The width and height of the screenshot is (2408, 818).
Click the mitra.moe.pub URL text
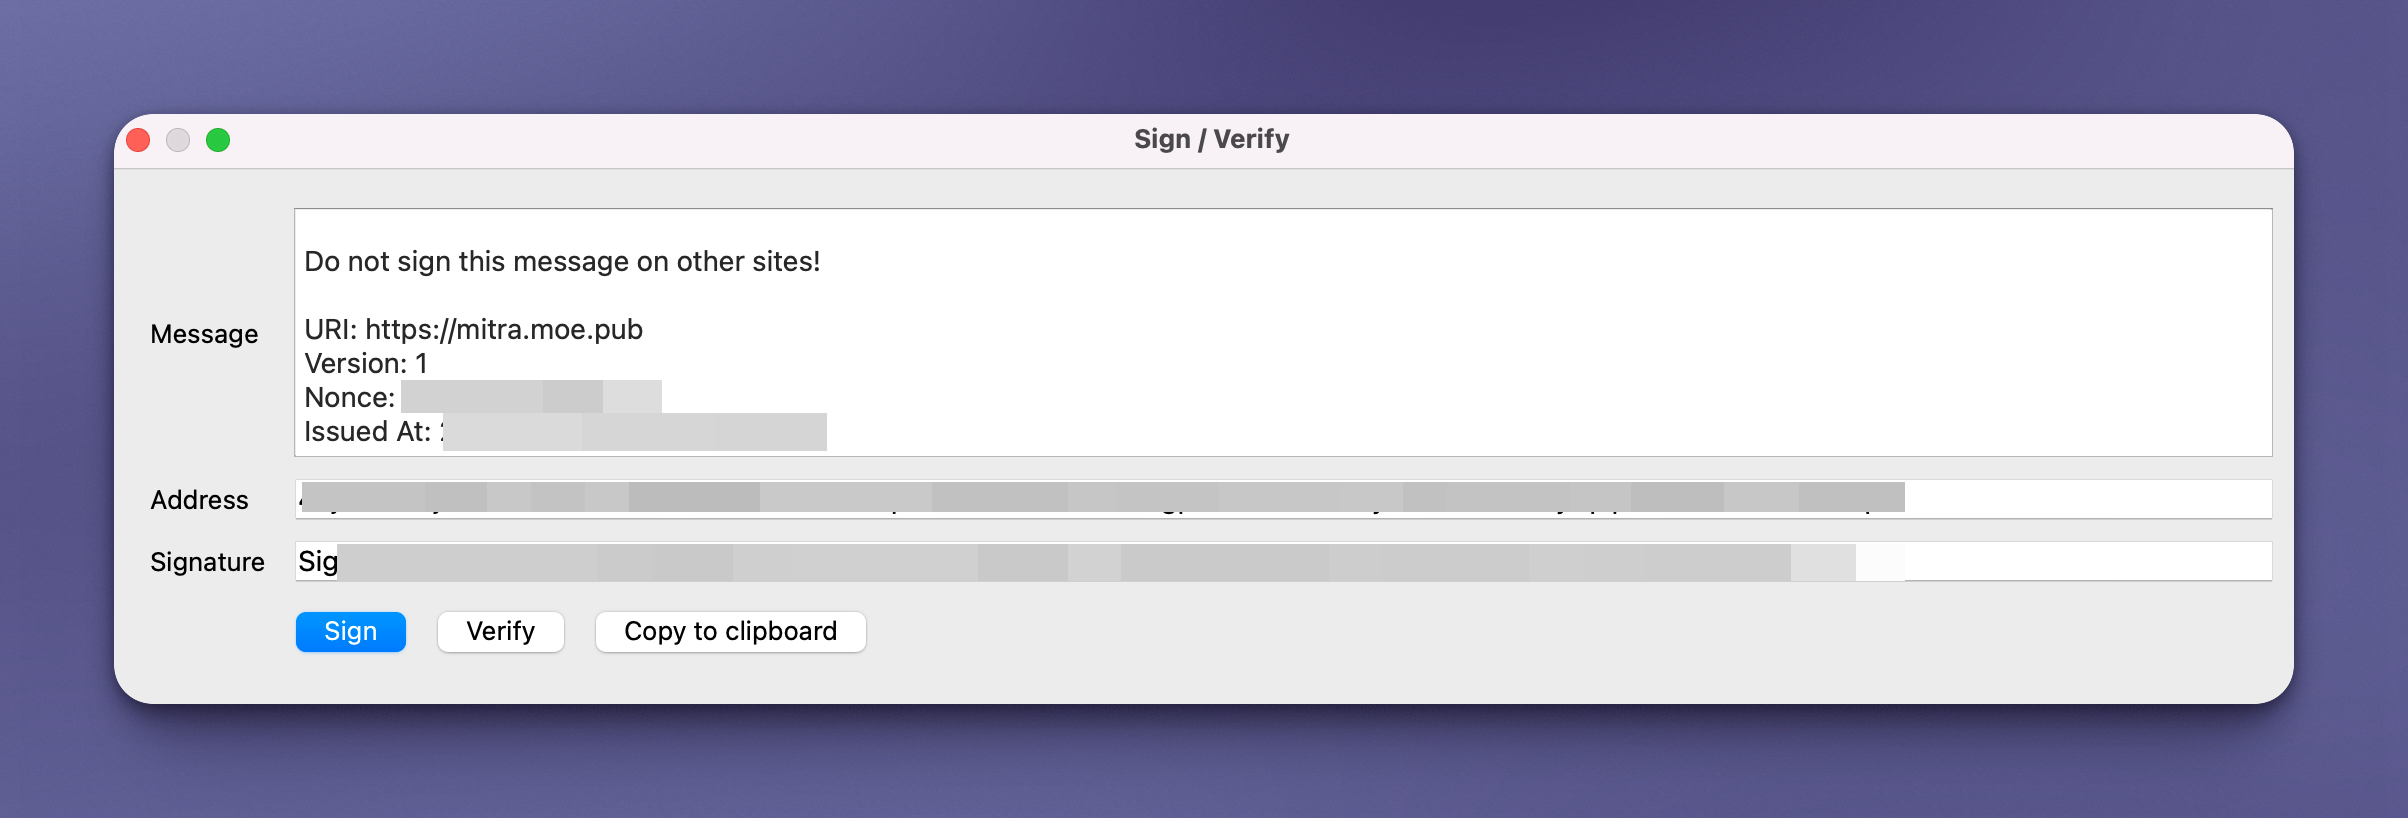504,330
